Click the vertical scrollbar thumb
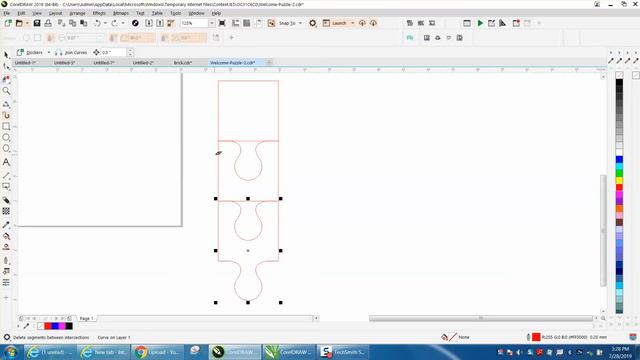This screenshot has width=640, height=360. 603,231
